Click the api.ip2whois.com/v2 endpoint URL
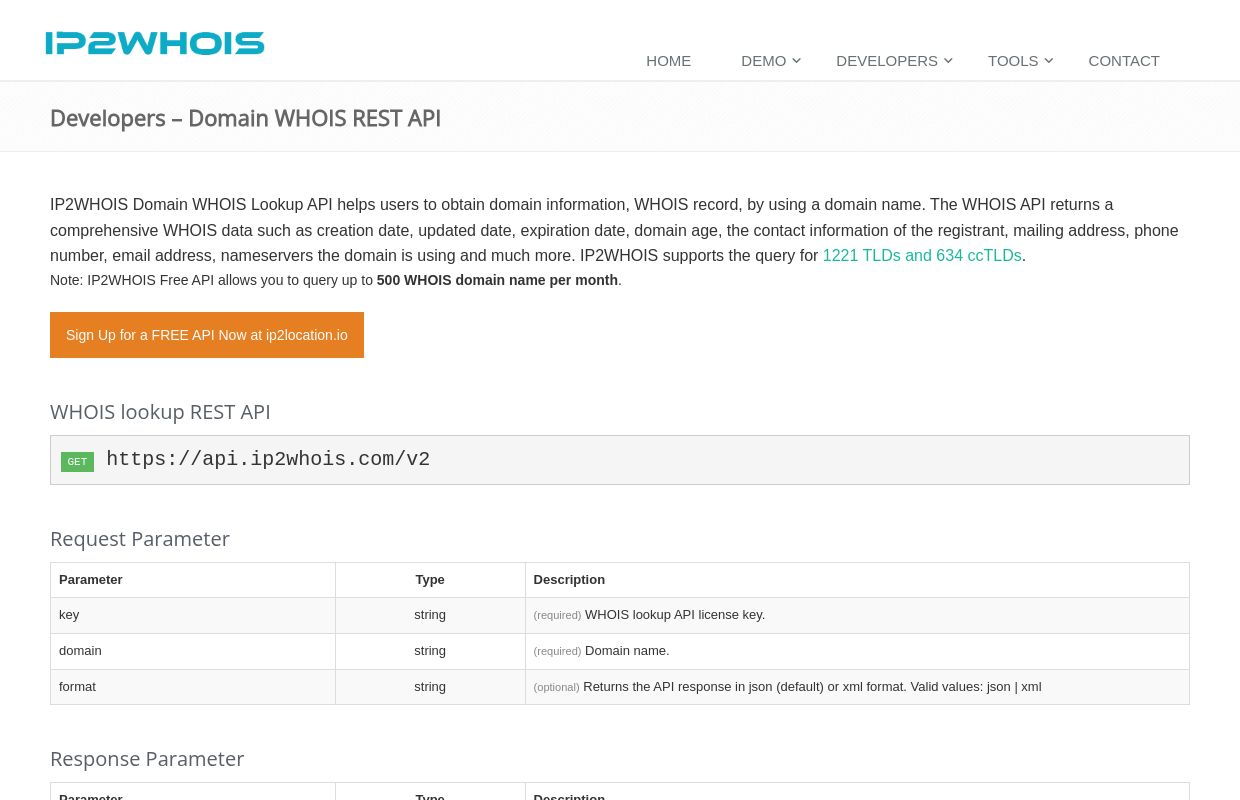The height and width of the screenshot is (800, 1240). click(x=268, y=460)
